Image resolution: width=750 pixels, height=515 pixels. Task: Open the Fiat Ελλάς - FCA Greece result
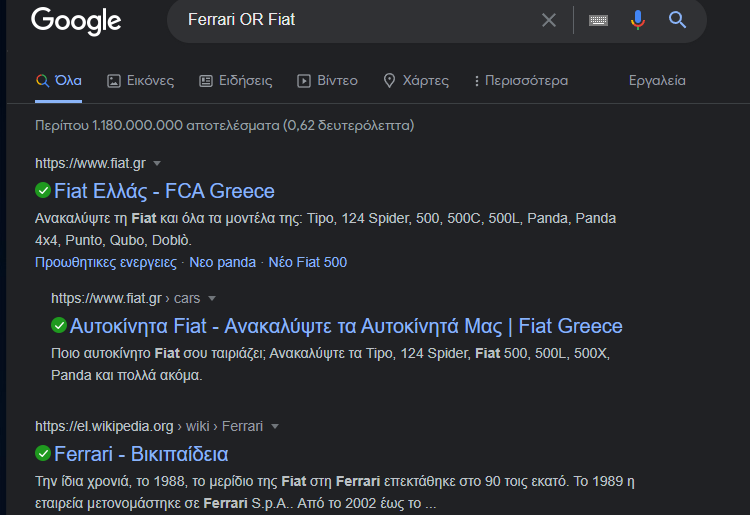click(164, 191)
